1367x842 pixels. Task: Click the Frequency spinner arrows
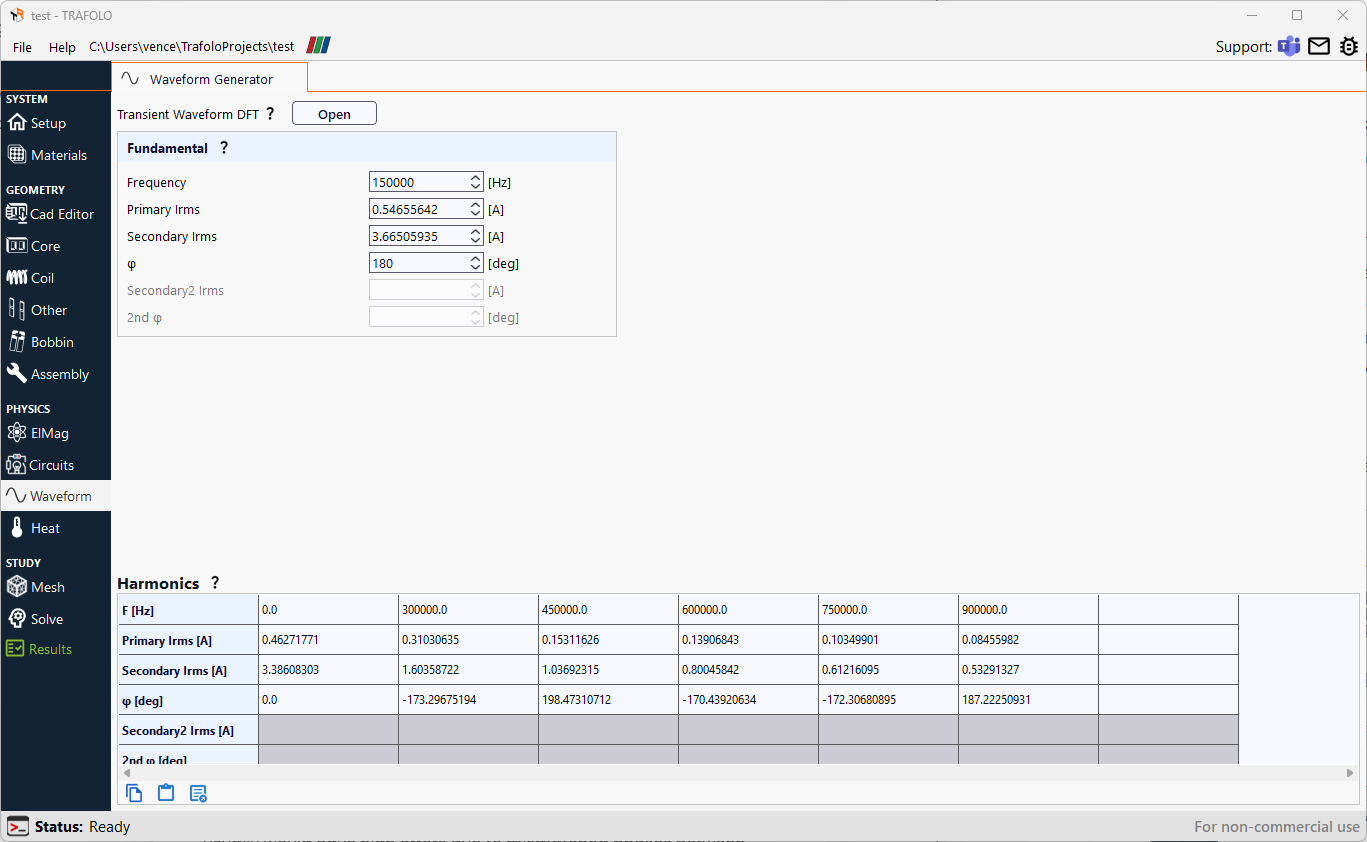coord(475,182)
